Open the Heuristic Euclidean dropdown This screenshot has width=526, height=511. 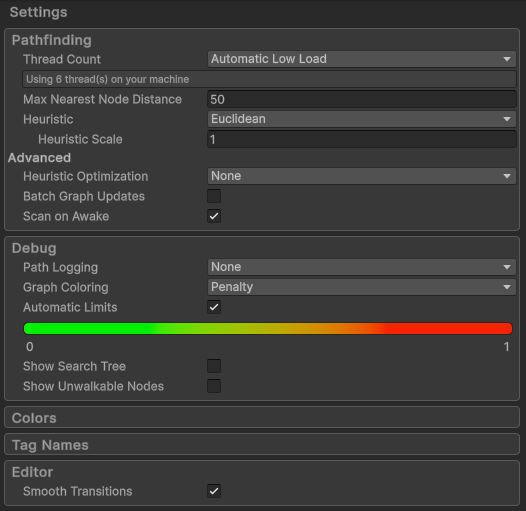tap(362, 119)
